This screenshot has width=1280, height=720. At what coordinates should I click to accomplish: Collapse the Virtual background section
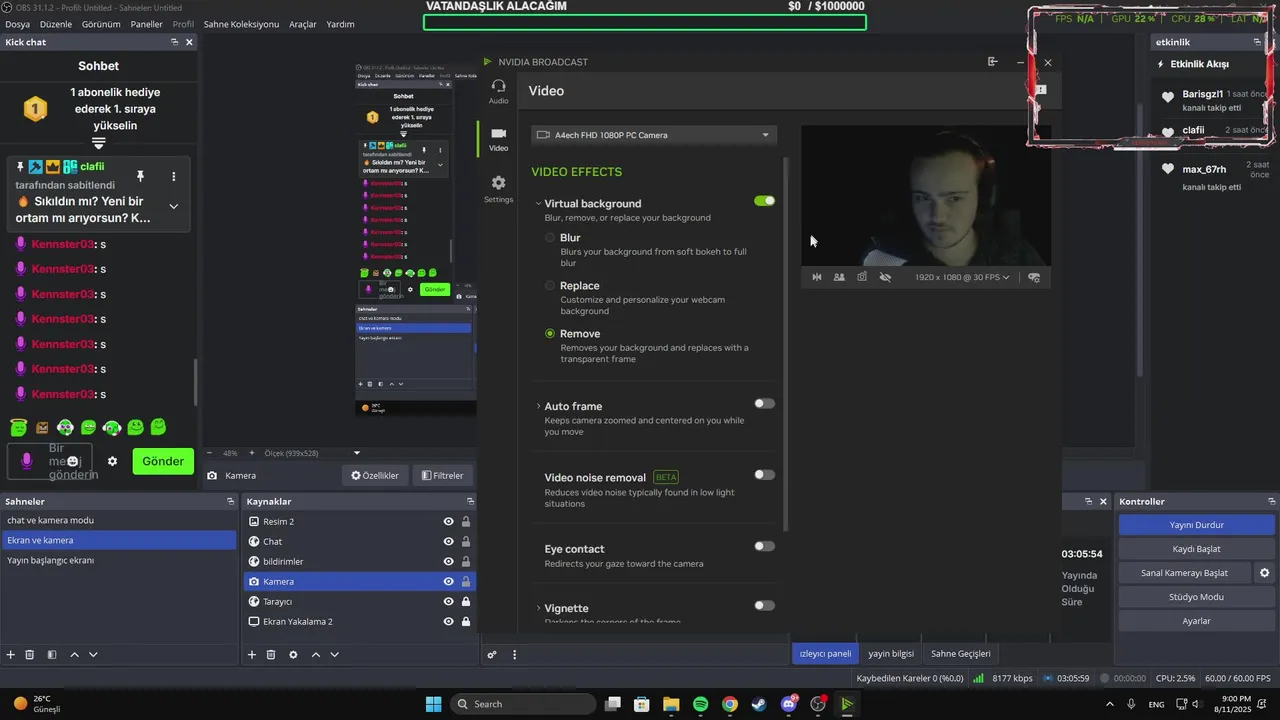point(538,203)
